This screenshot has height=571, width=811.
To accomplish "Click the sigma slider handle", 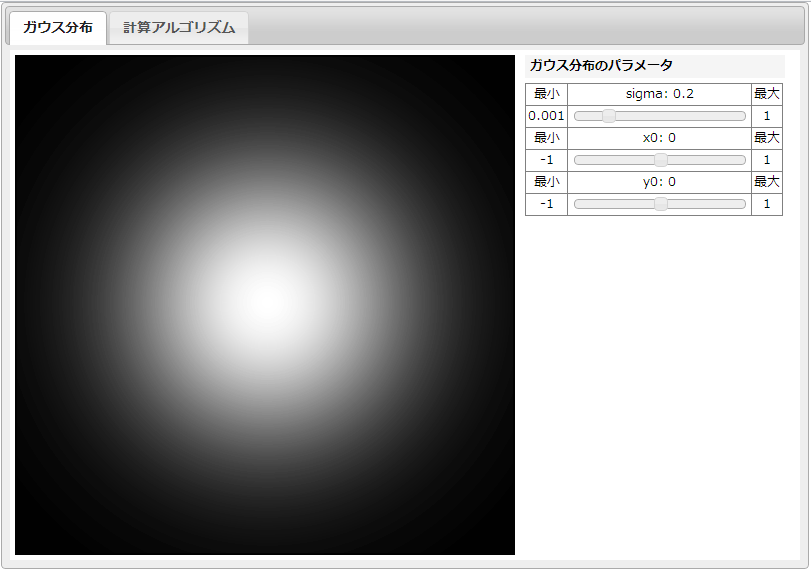I will click(609, 116).
